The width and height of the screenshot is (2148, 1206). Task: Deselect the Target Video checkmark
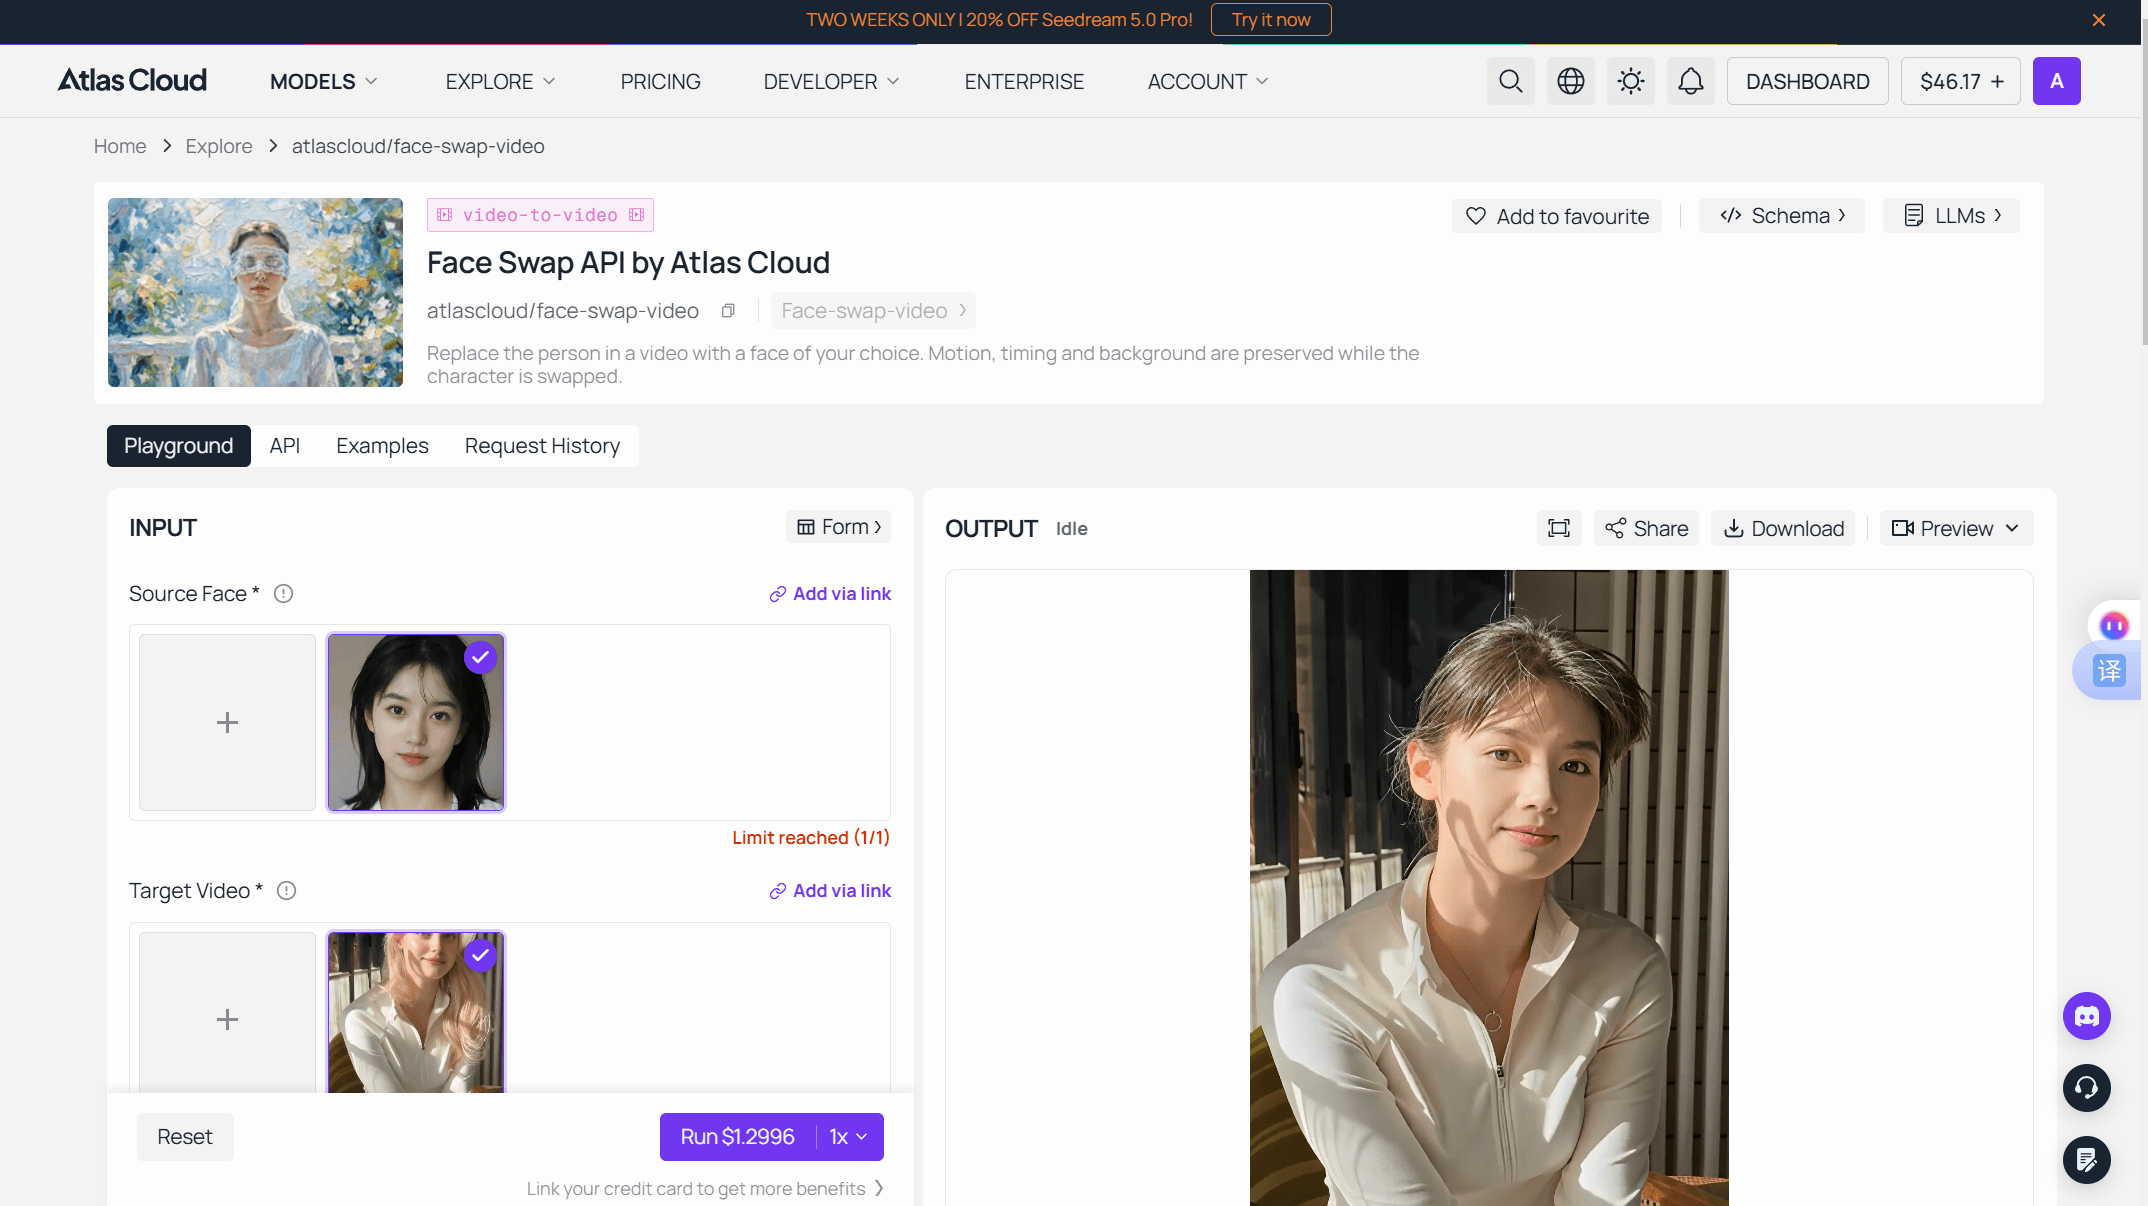(x=481, y=955)
